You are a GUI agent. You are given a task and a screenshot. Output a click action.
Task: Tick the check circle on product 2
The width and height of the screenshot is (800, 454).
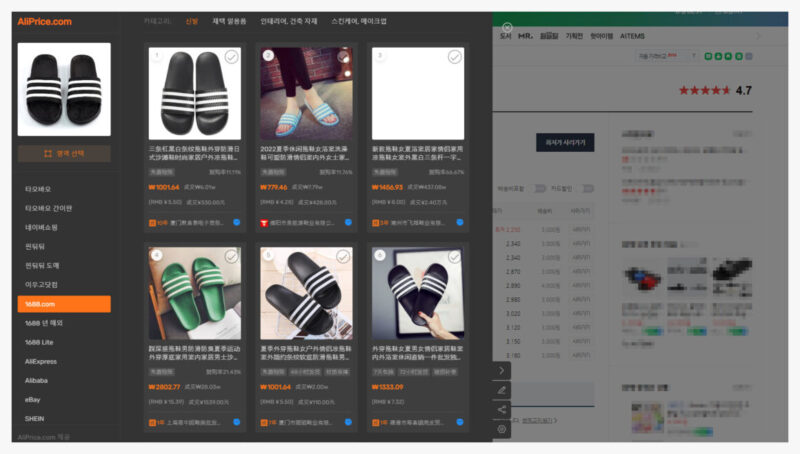point(344,58)
